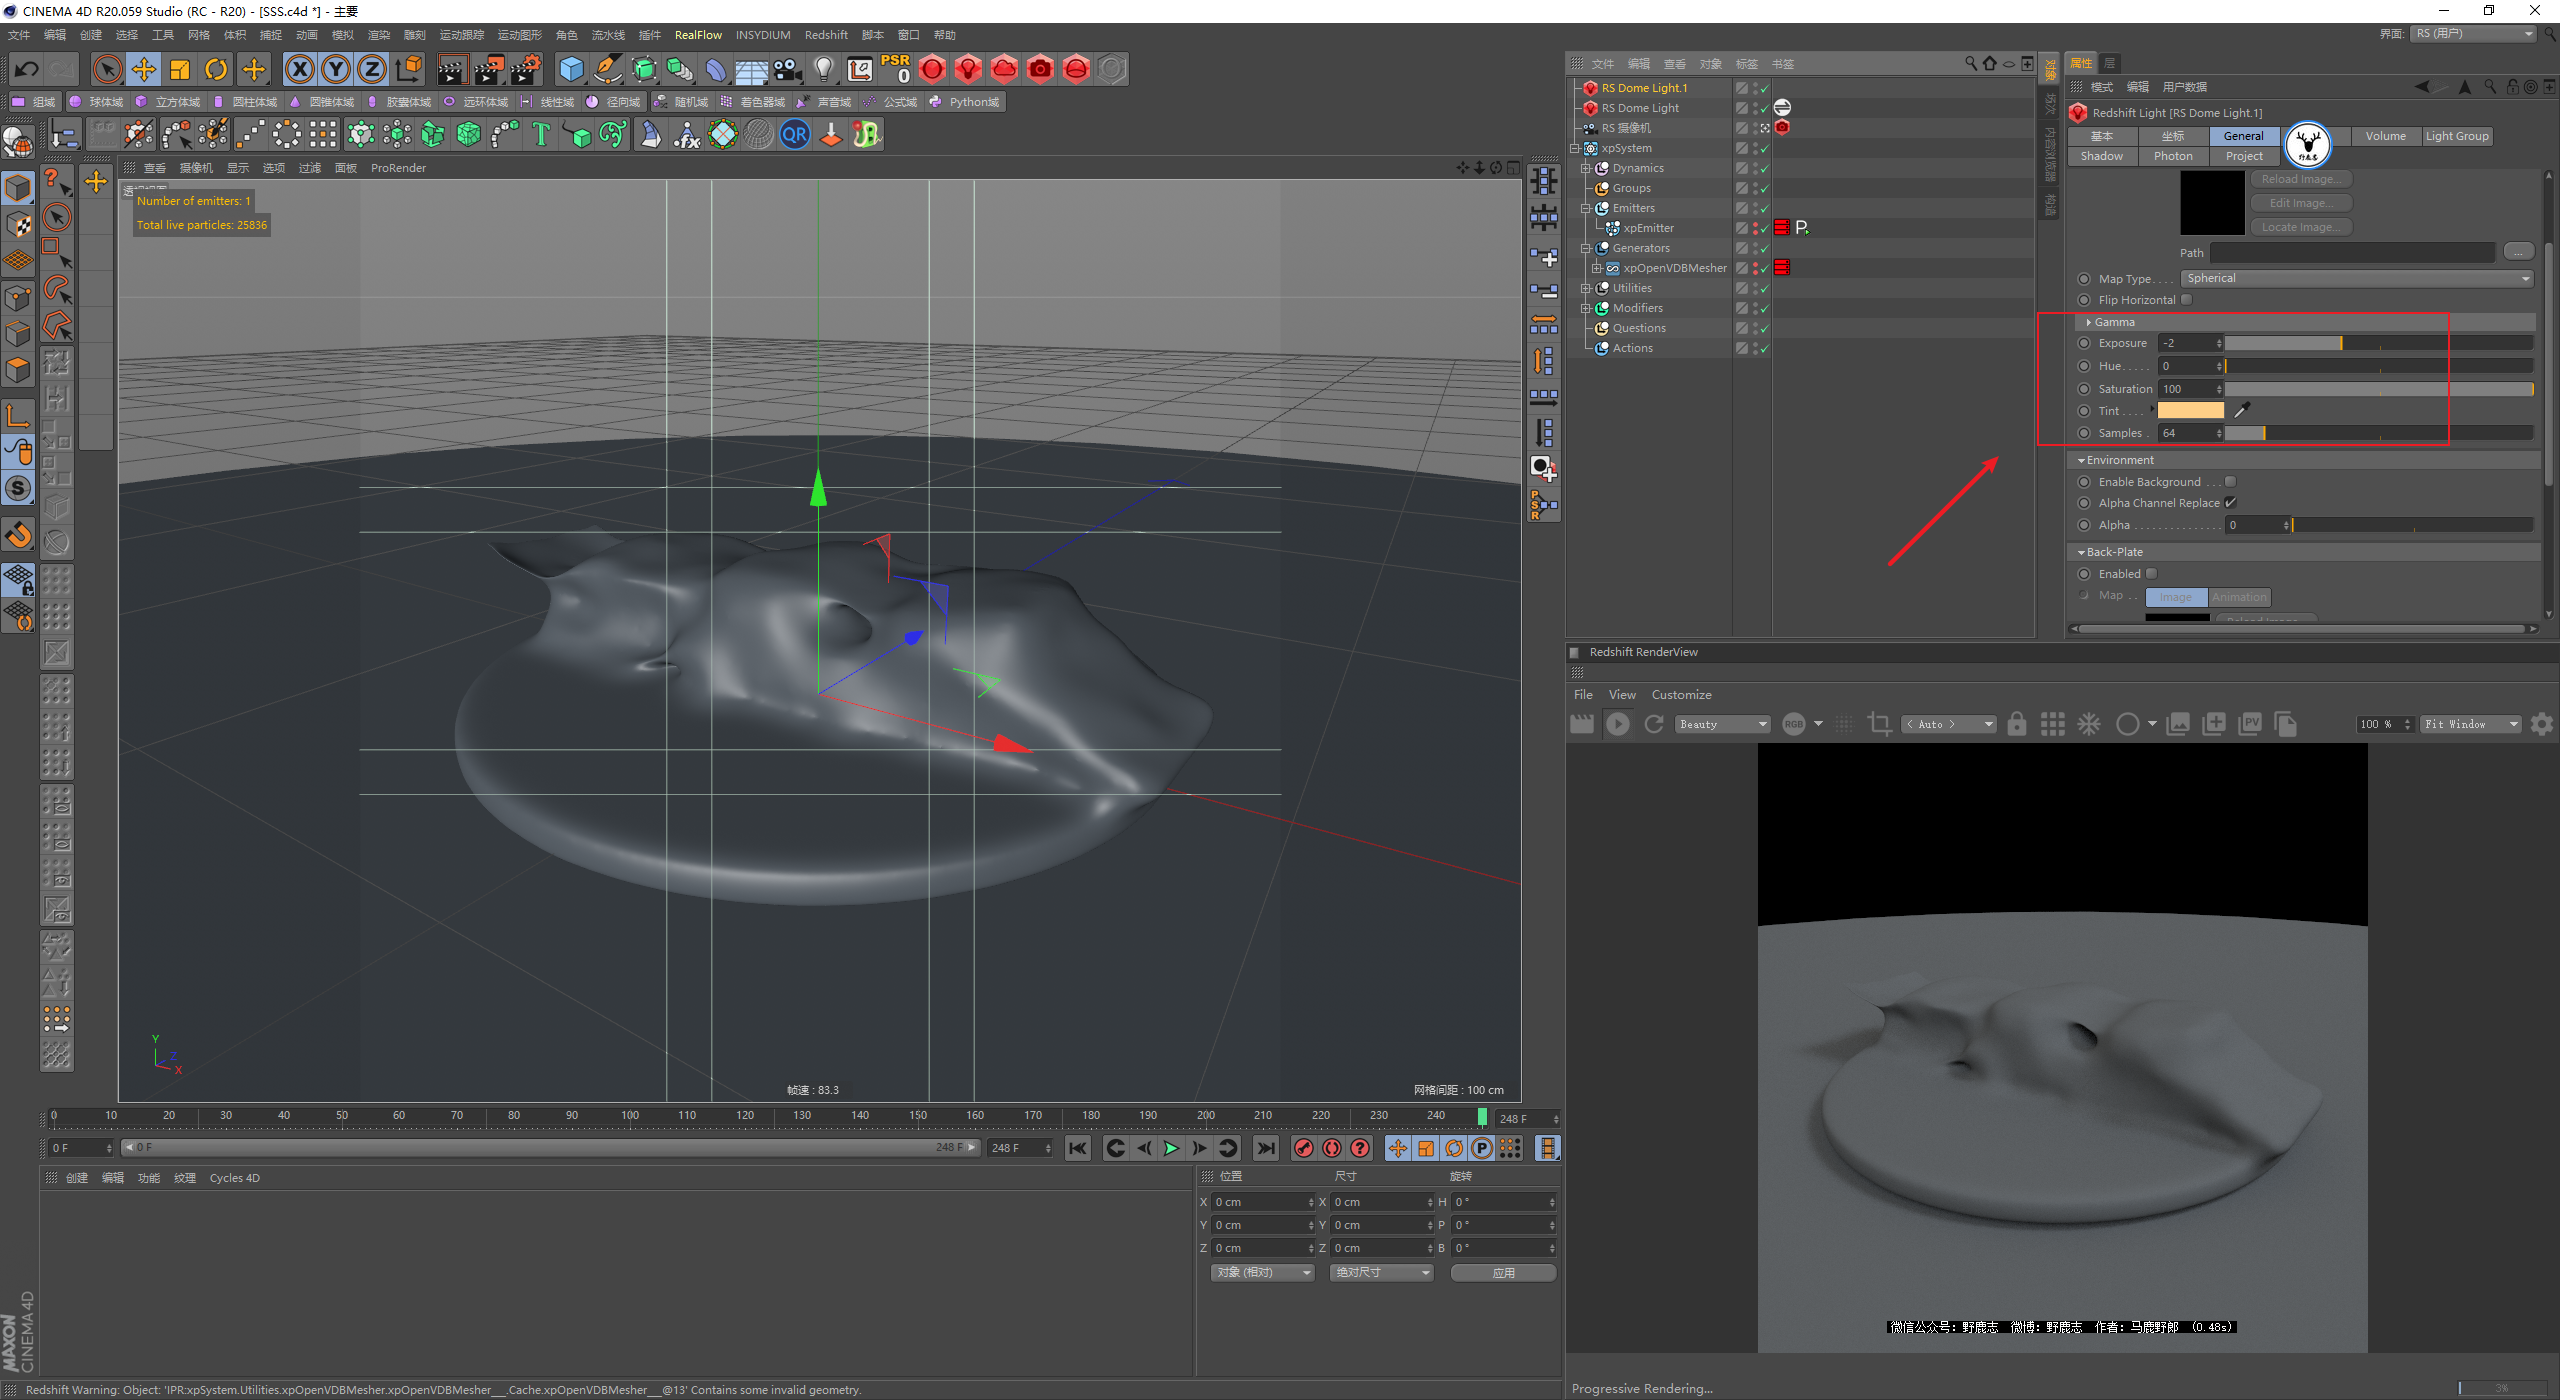
Task: Open the Beauty AOV dropdown
Action: pos(1722,724)
